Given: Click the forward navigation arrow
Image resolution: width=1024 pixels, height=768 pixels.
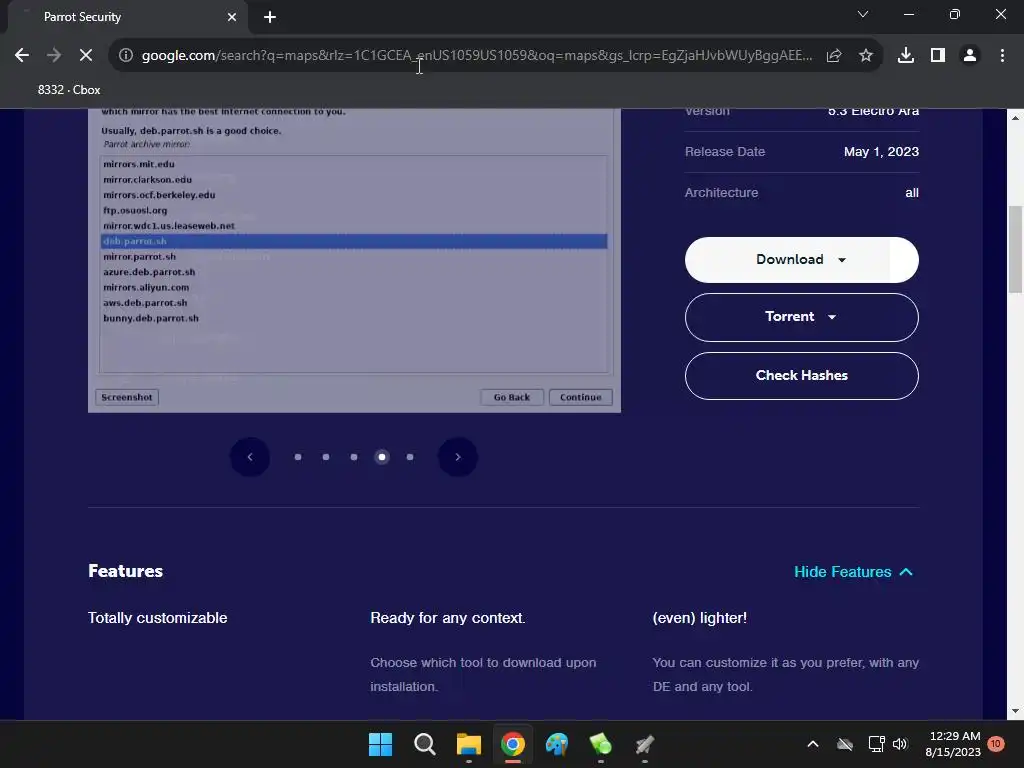Looking at the screenshot, I should [54, 56].
